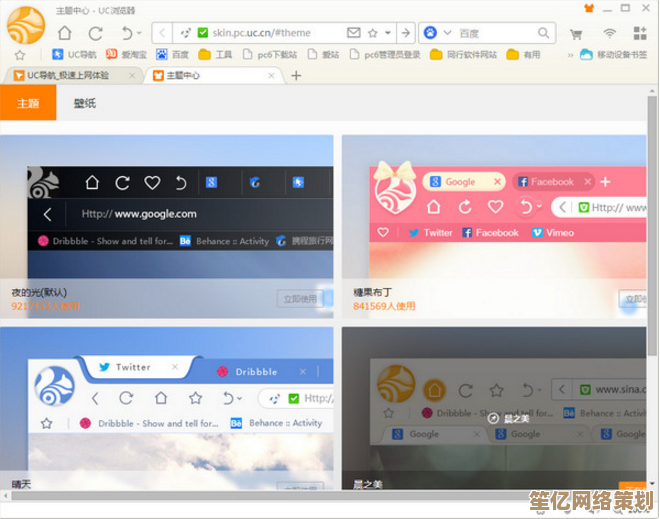
Task: Click the Home button in the toolbar
Action: (x=65, y=33)
